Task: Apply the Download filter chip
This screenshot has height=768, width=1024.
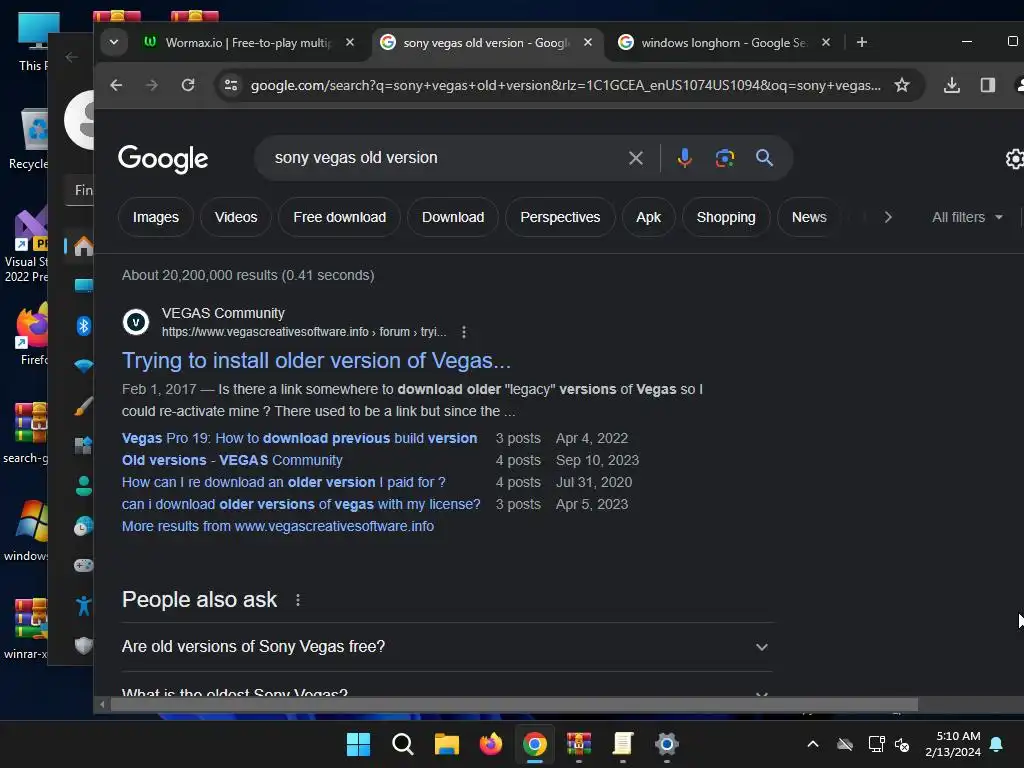Action: click(x=453, y=217)
